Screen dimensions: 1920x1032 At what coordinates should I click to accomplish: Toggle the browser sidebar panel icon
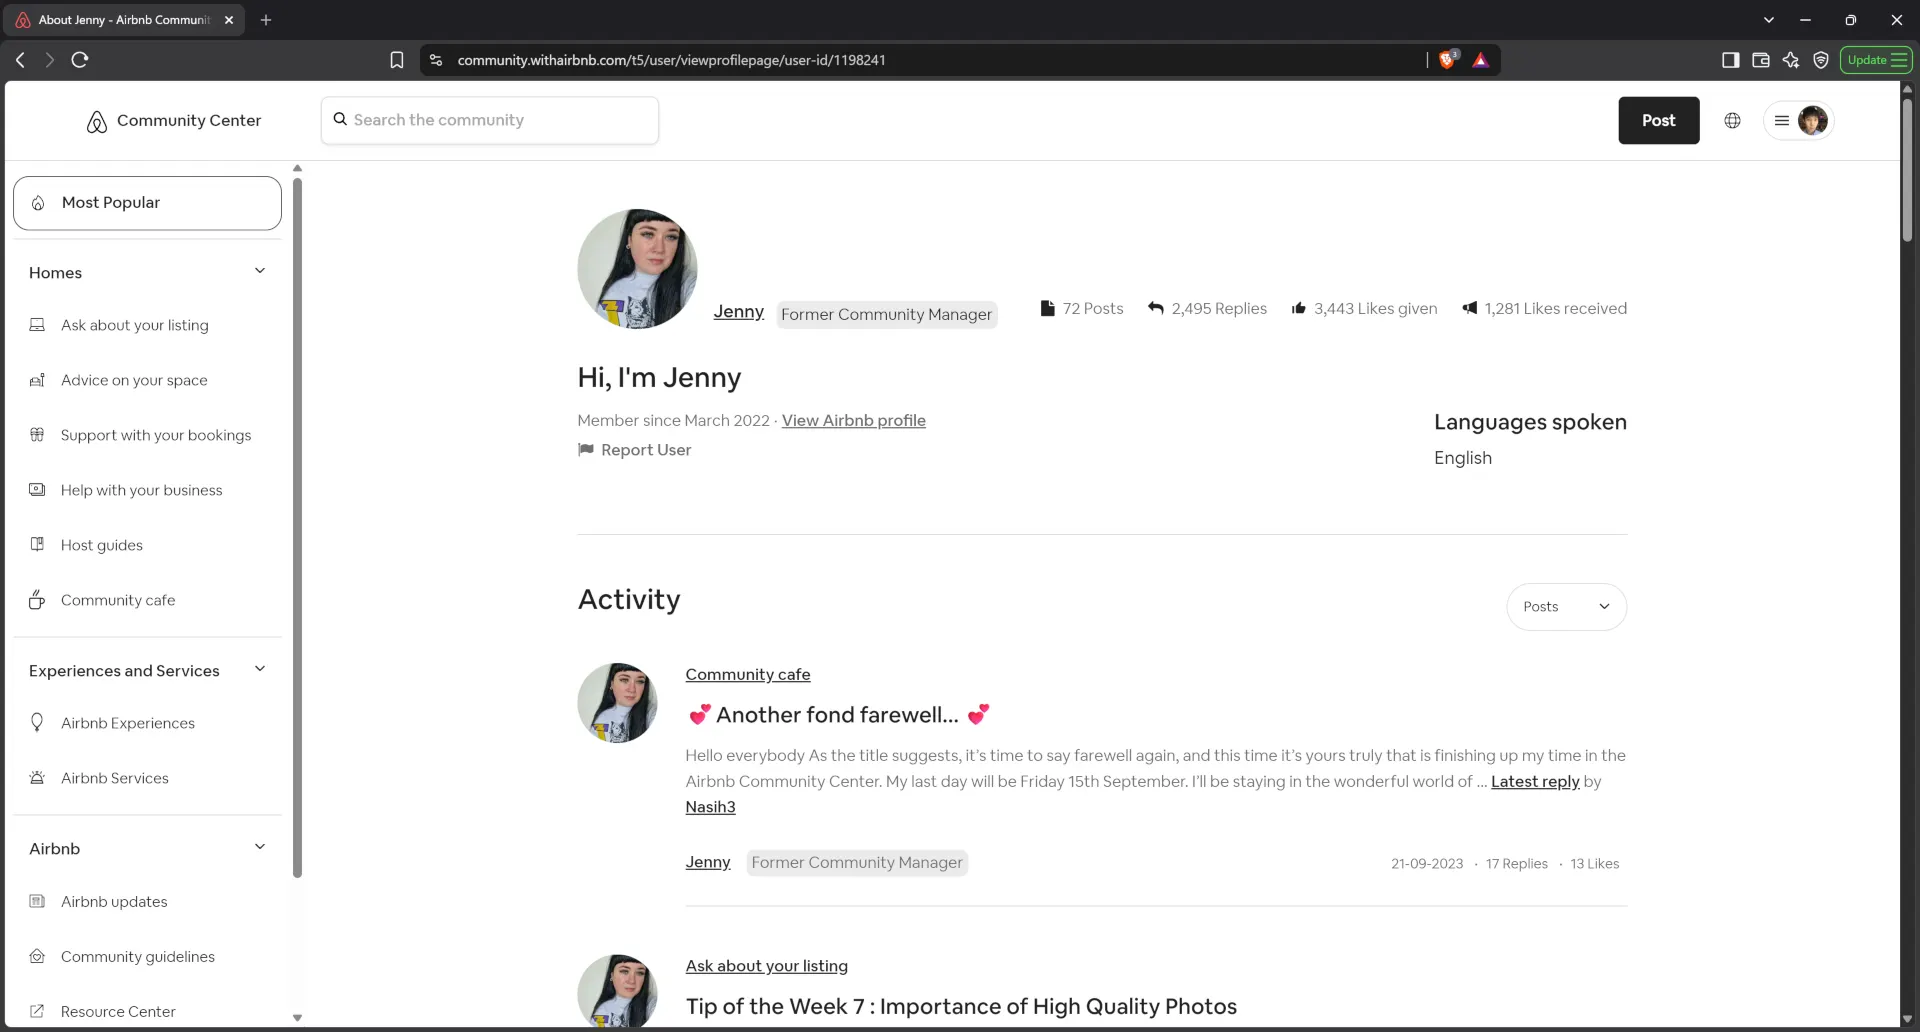coord(1731,60)
